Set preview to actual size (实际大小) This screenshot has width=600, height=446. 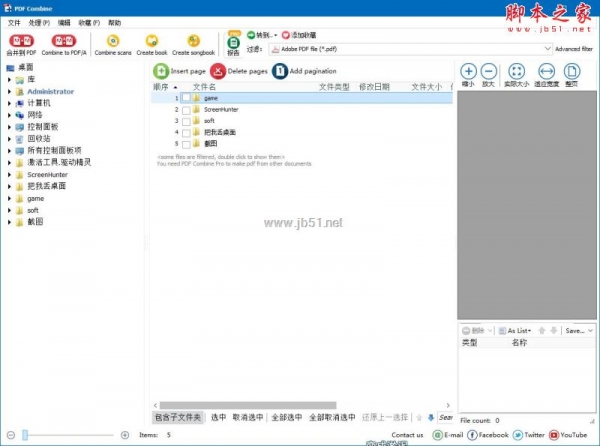tap(516, 71)
